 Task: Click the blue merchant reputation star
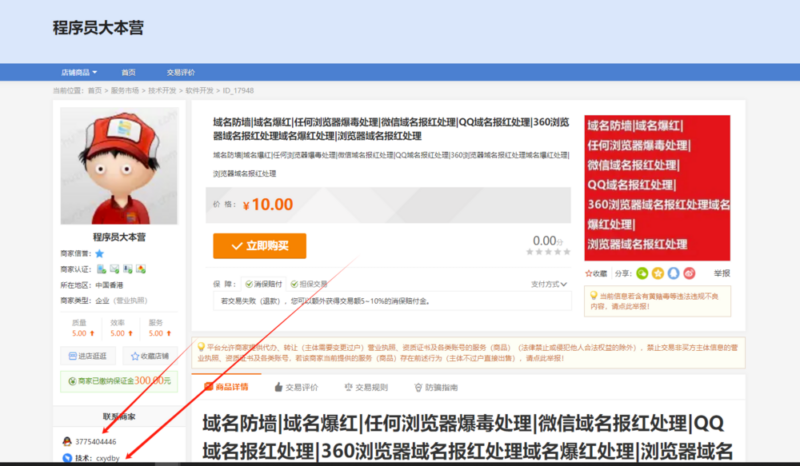pos(99,253)
